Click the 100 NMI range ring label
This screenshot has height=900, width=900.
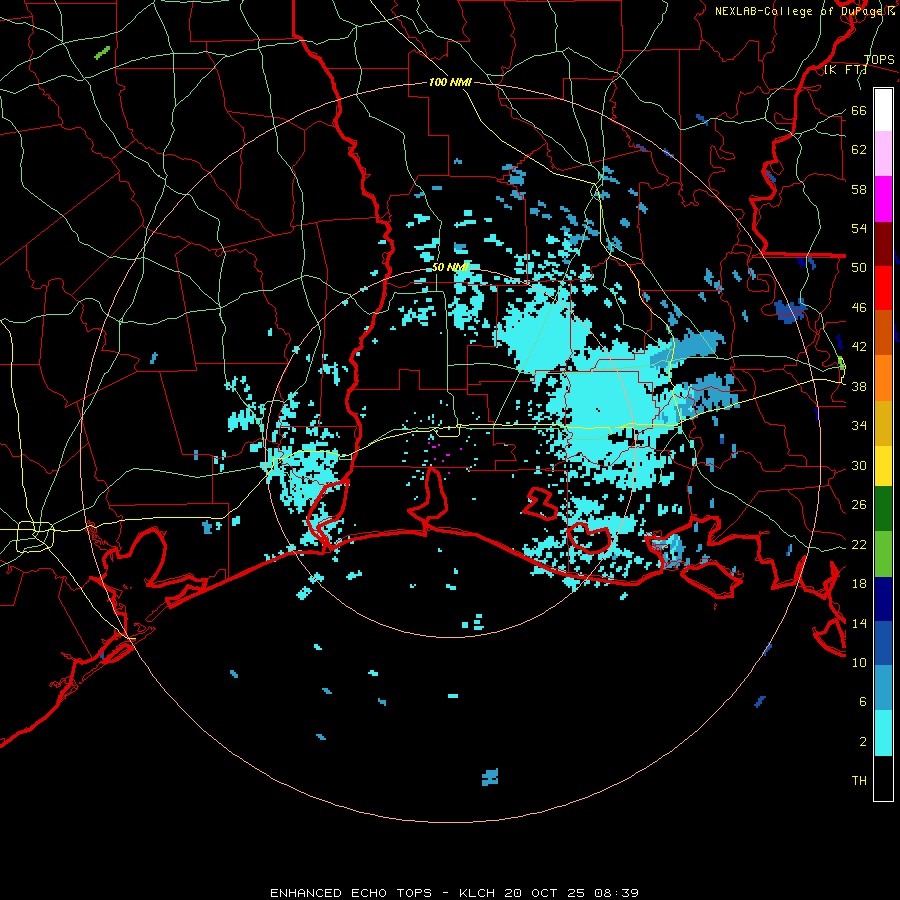coord(450,82)
